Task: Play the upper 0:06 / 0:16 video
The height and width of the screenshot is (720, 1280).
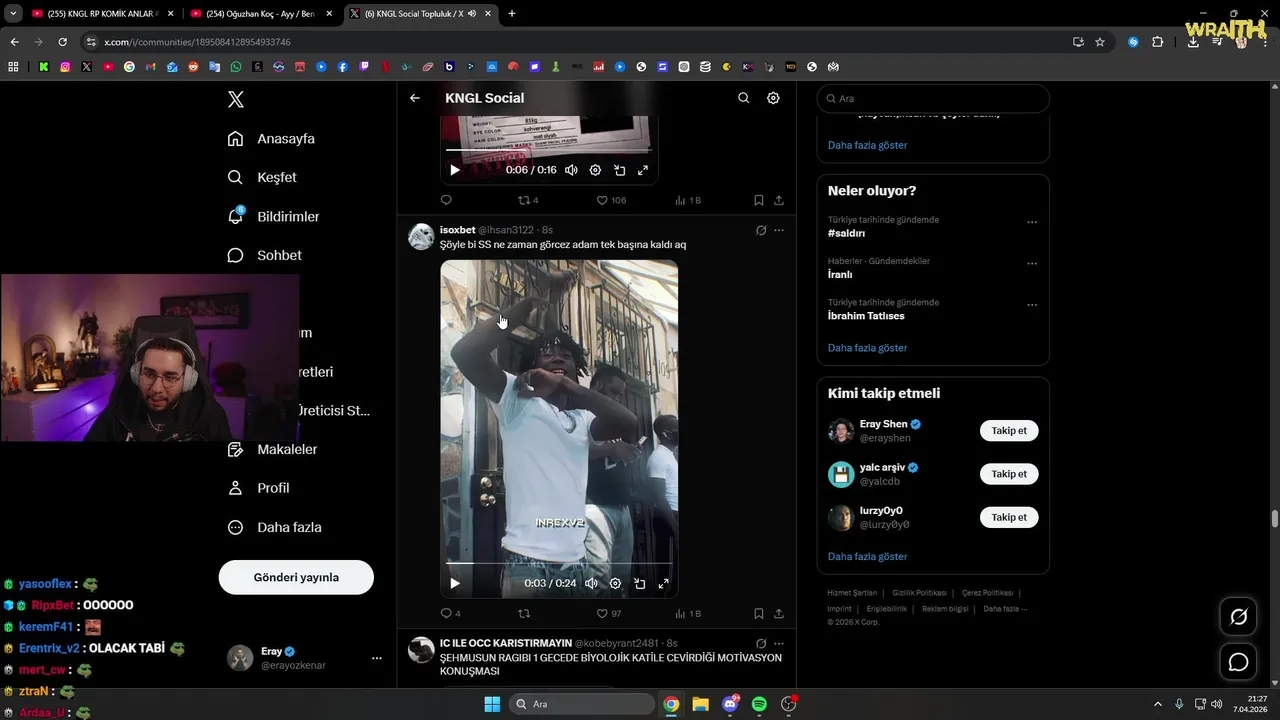Action: (x=455, y=170)
